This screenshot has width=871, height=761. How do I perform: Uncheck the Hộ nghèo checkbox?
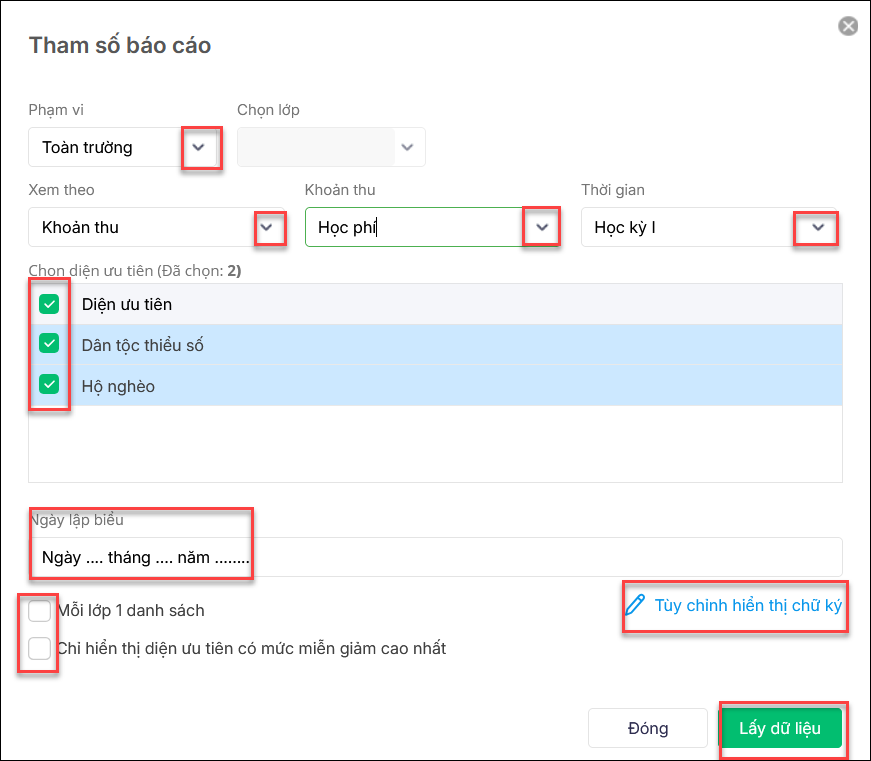point(49,384)
